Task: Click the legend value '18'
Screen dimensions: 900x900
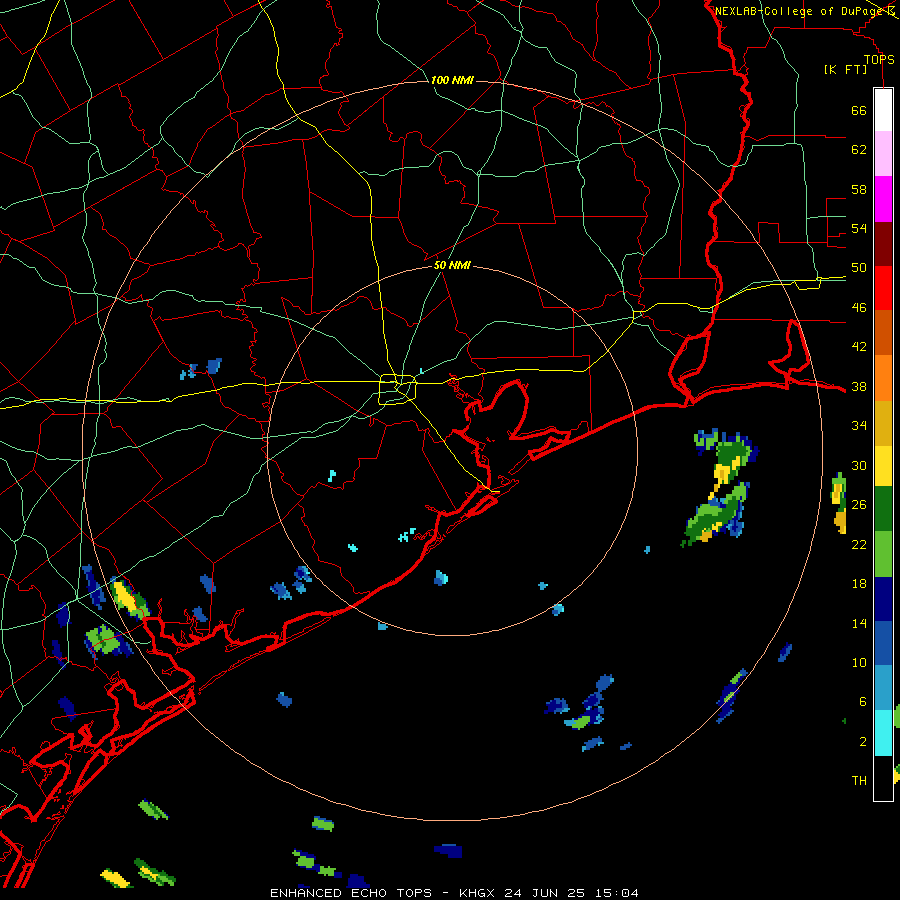Action: click(859, 584)
